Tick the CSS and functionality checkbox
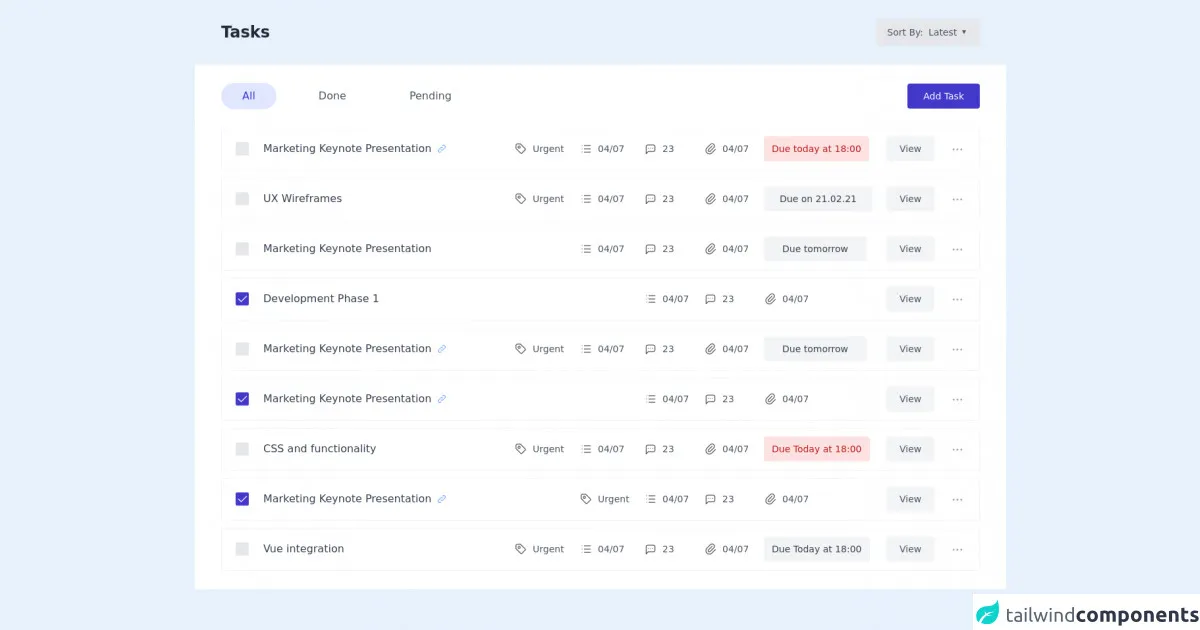The width and height of the screenshot is (1200, 630). [242, 449]
